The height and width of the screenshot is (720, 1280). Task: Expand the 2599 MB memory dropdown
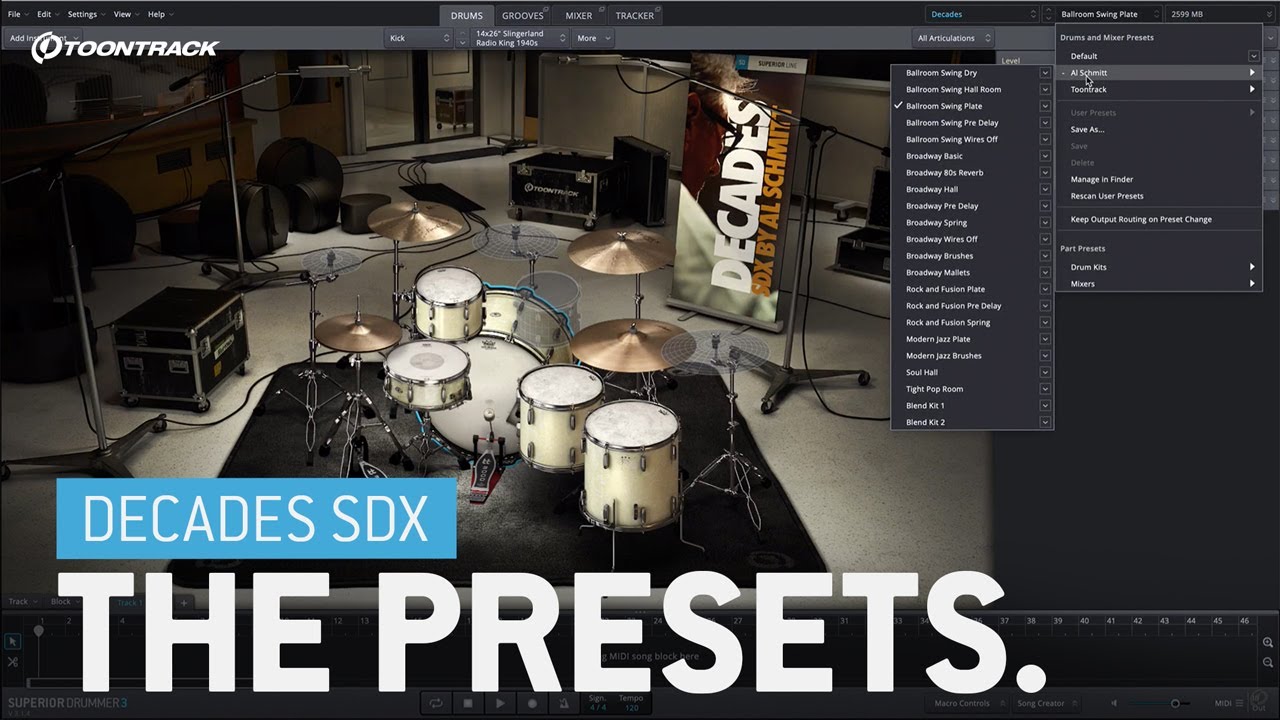click(1220, 14)
